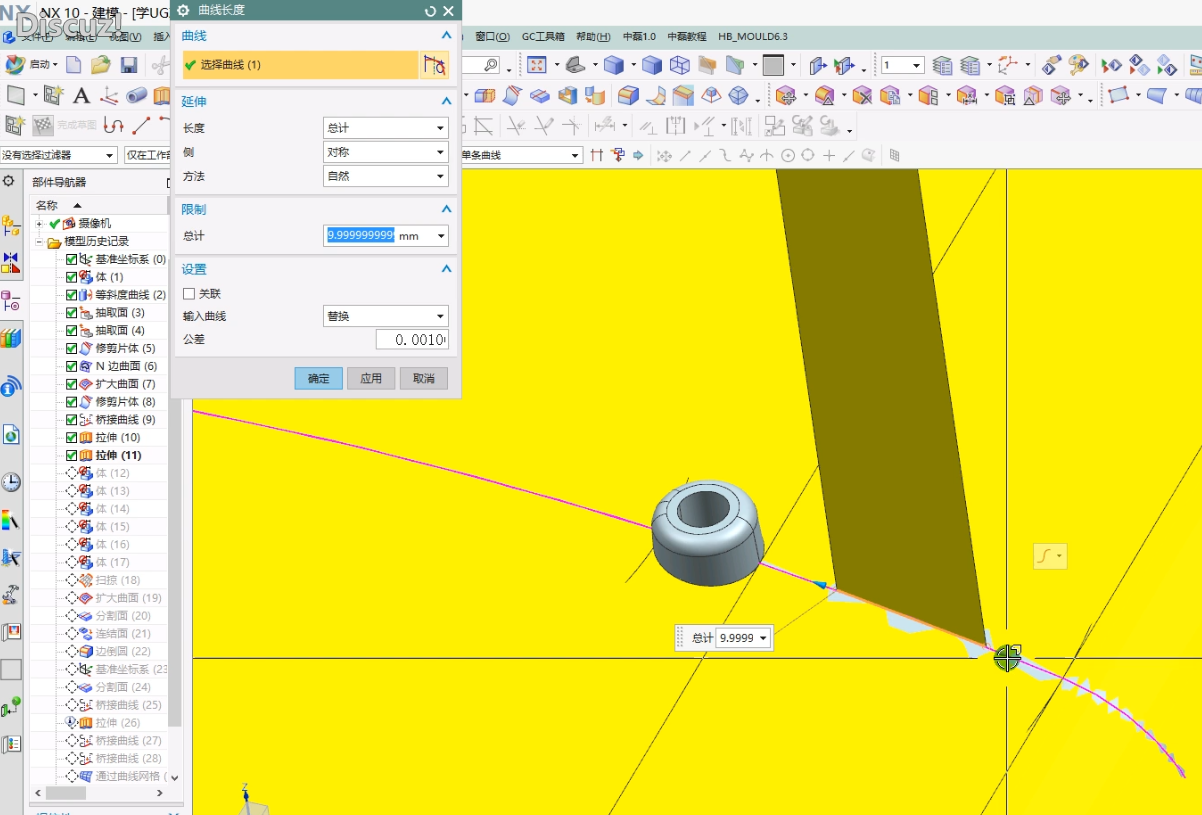Click the yellow curve handle icon in viewport

click(x=1050, y=556)
